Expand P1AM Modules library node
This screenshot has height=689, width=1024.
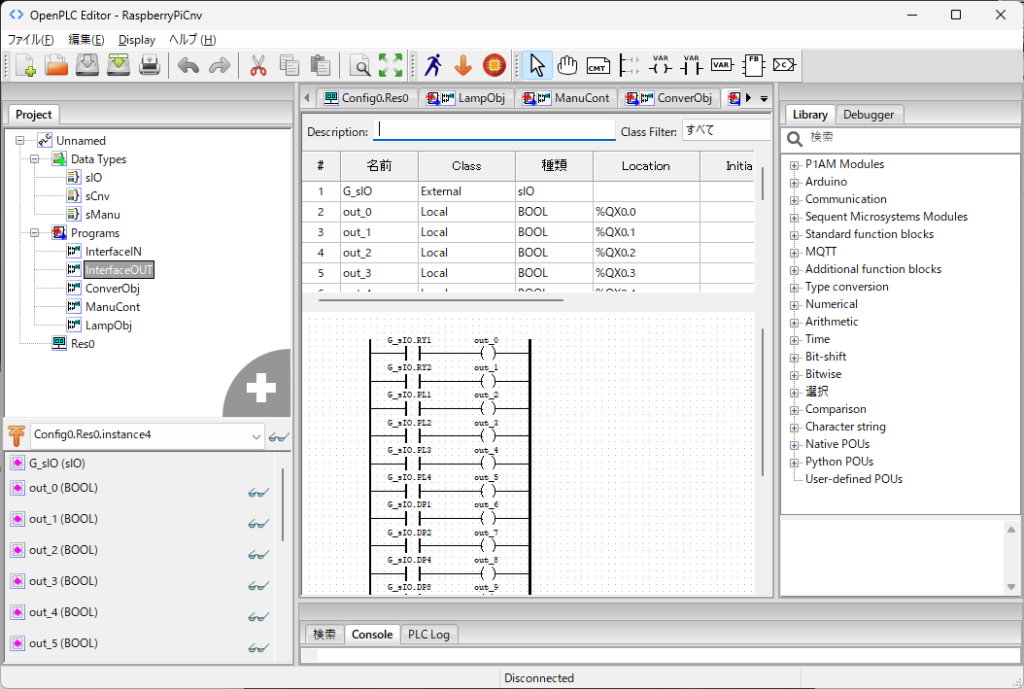click(x=794, y=165)
